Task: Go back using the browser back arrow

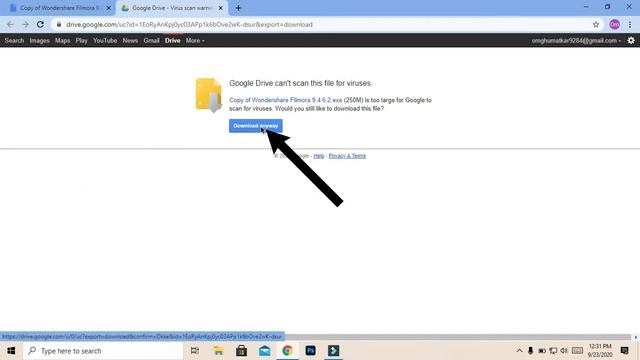Action: click(10, 24)
